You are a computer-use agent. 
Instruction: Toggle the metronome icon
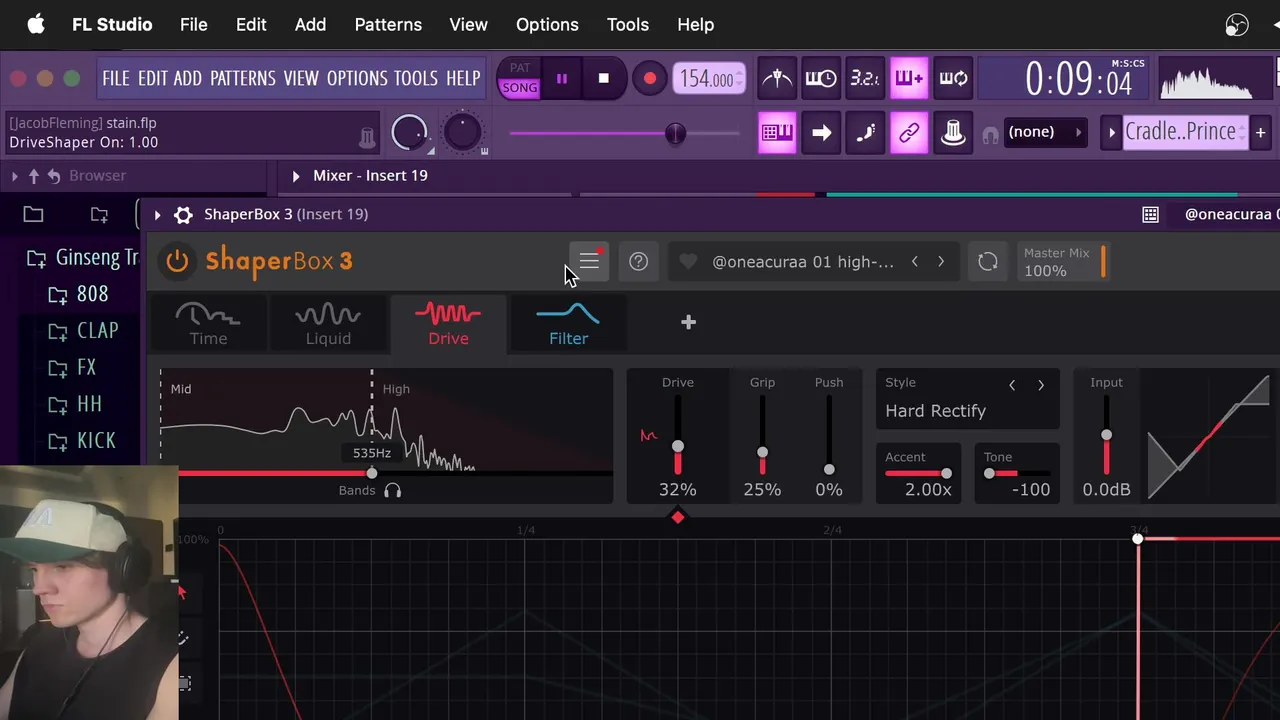pyautogui.click(x=777, y=78)
